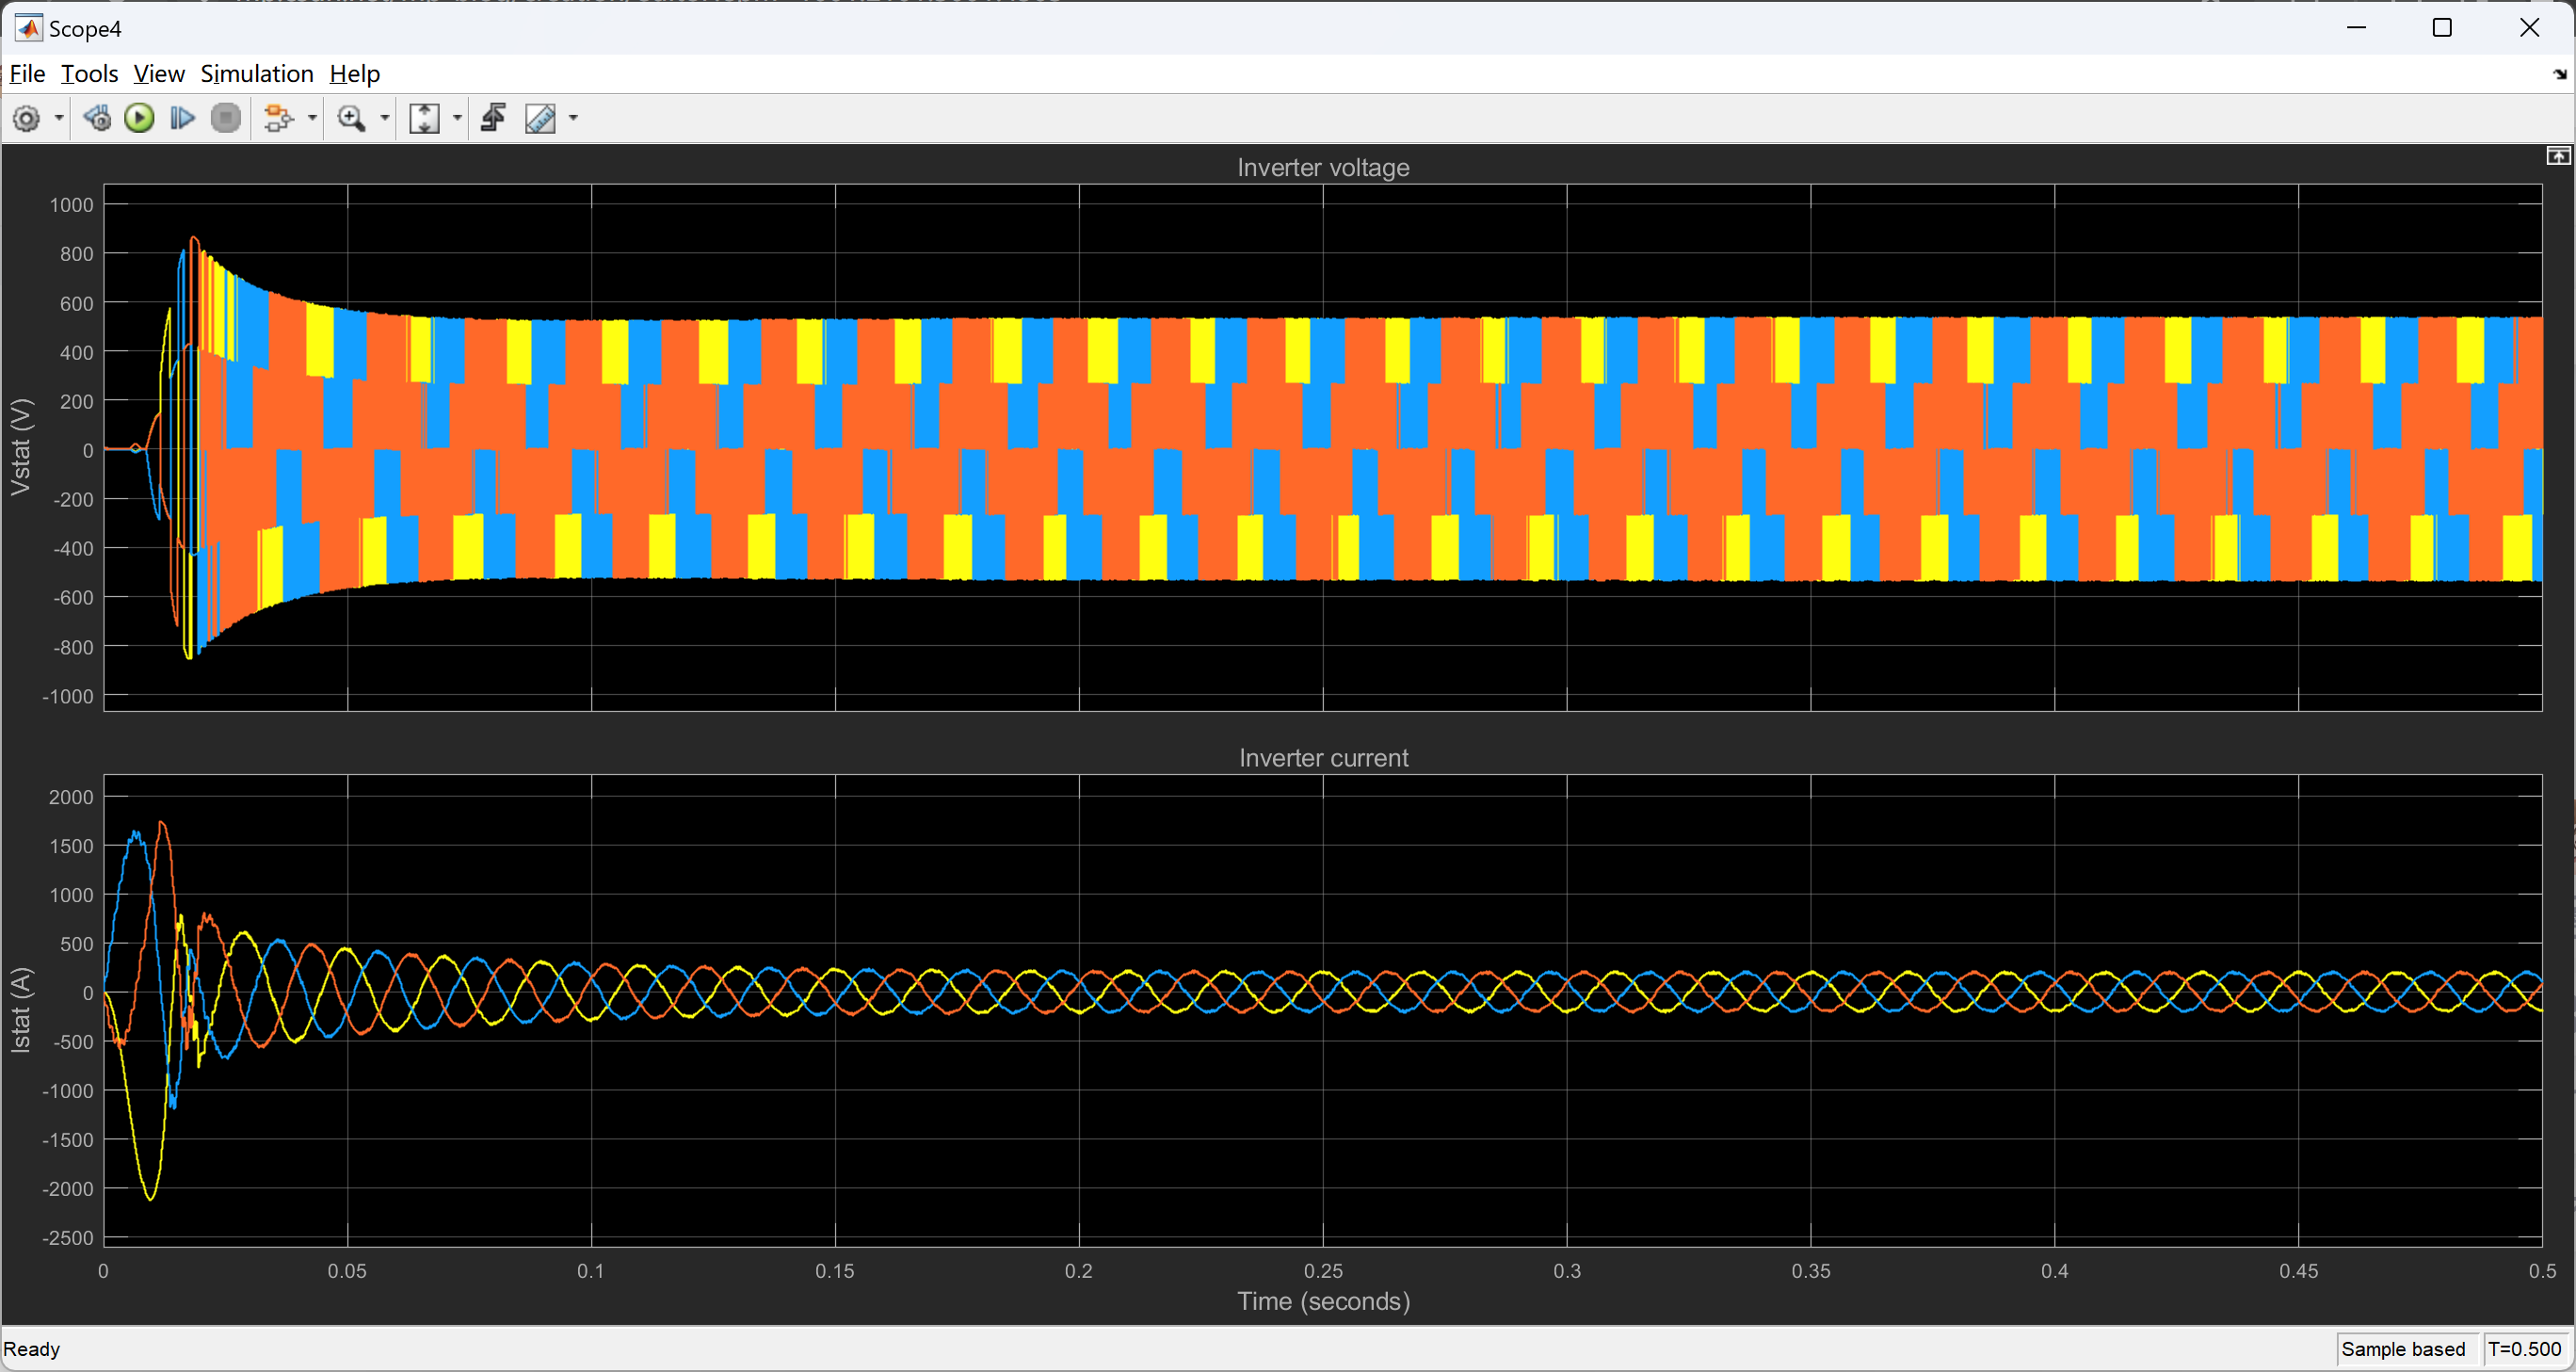This screenshot has height=1372, width=2576.
Task: Click the Step Back simulation button
Action: click(97, 119)
